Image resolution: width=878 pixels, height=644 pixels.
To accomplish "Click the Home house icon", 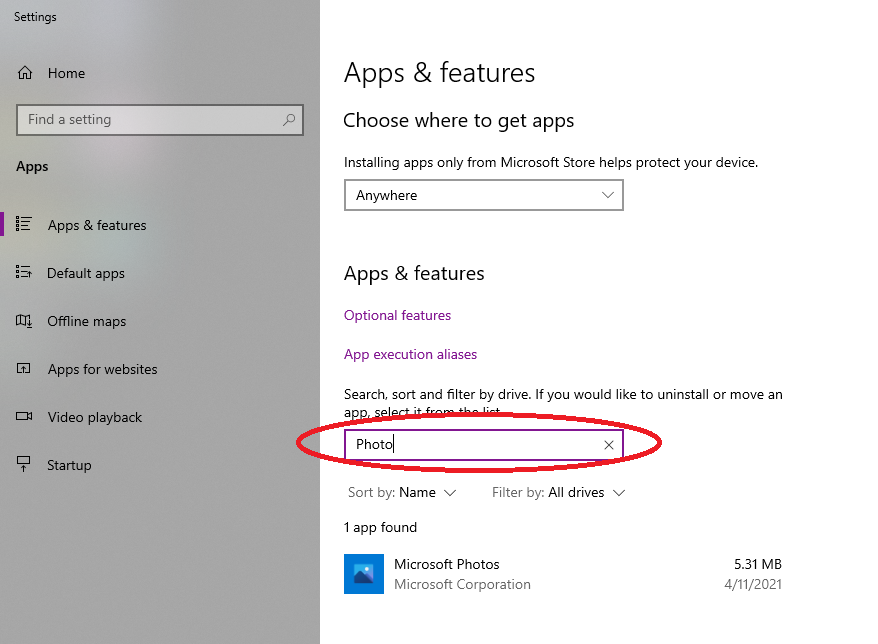I will pyautogui.click(x=25, y=73).
